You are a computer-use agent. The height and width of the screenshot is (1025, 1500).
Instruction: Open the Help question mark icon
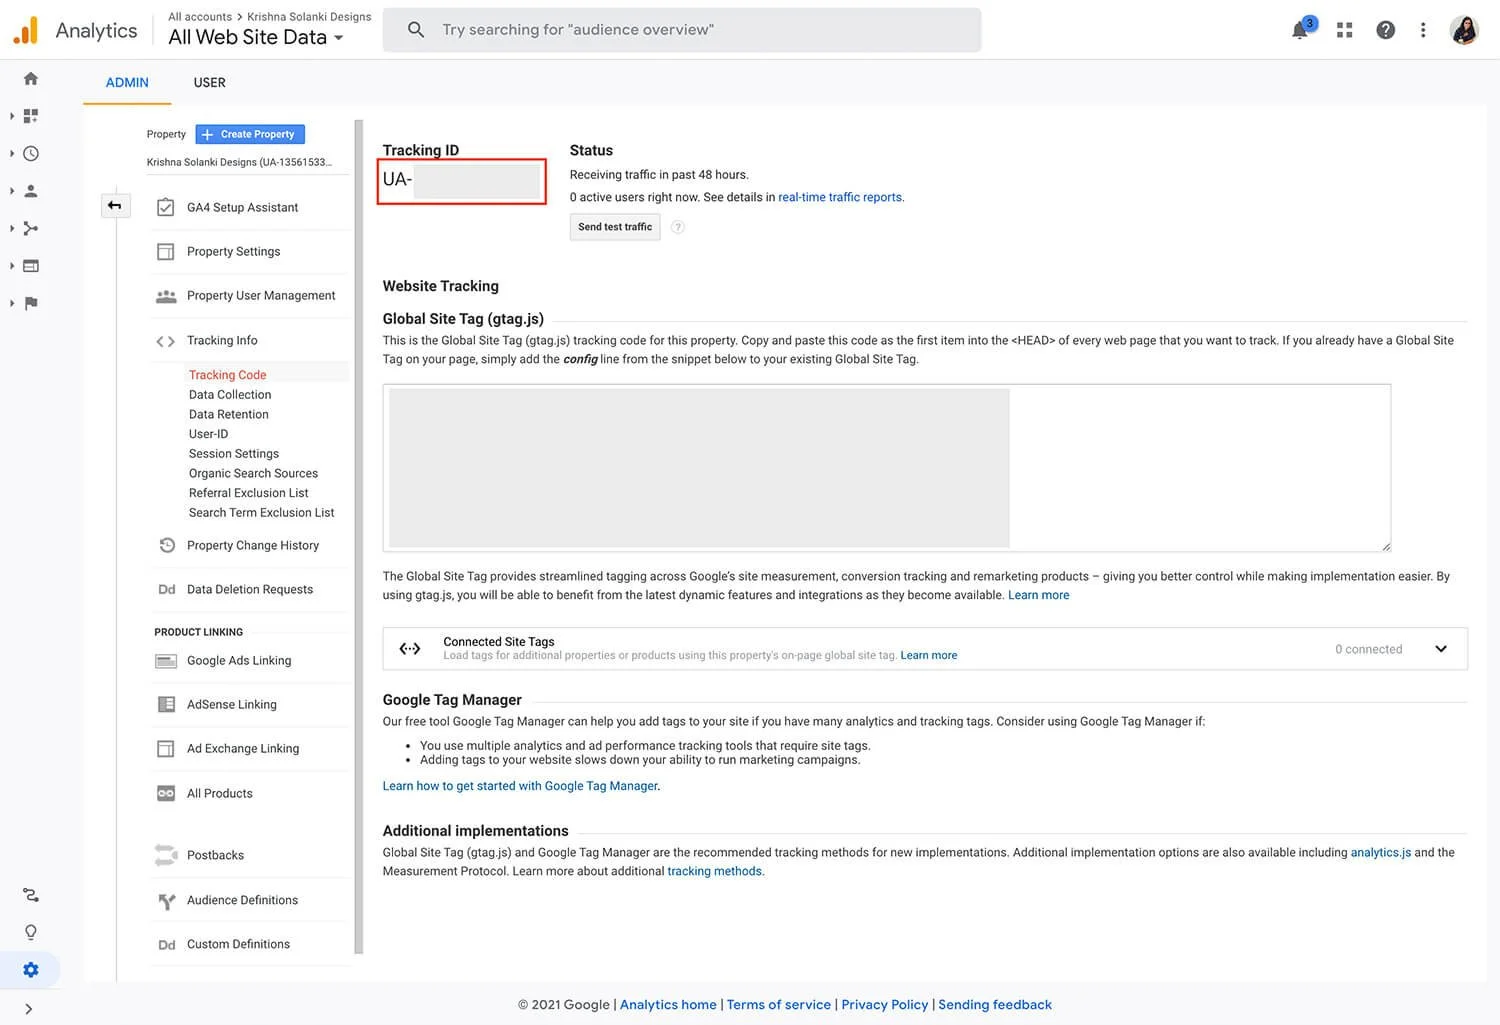tap(1385, 30)
